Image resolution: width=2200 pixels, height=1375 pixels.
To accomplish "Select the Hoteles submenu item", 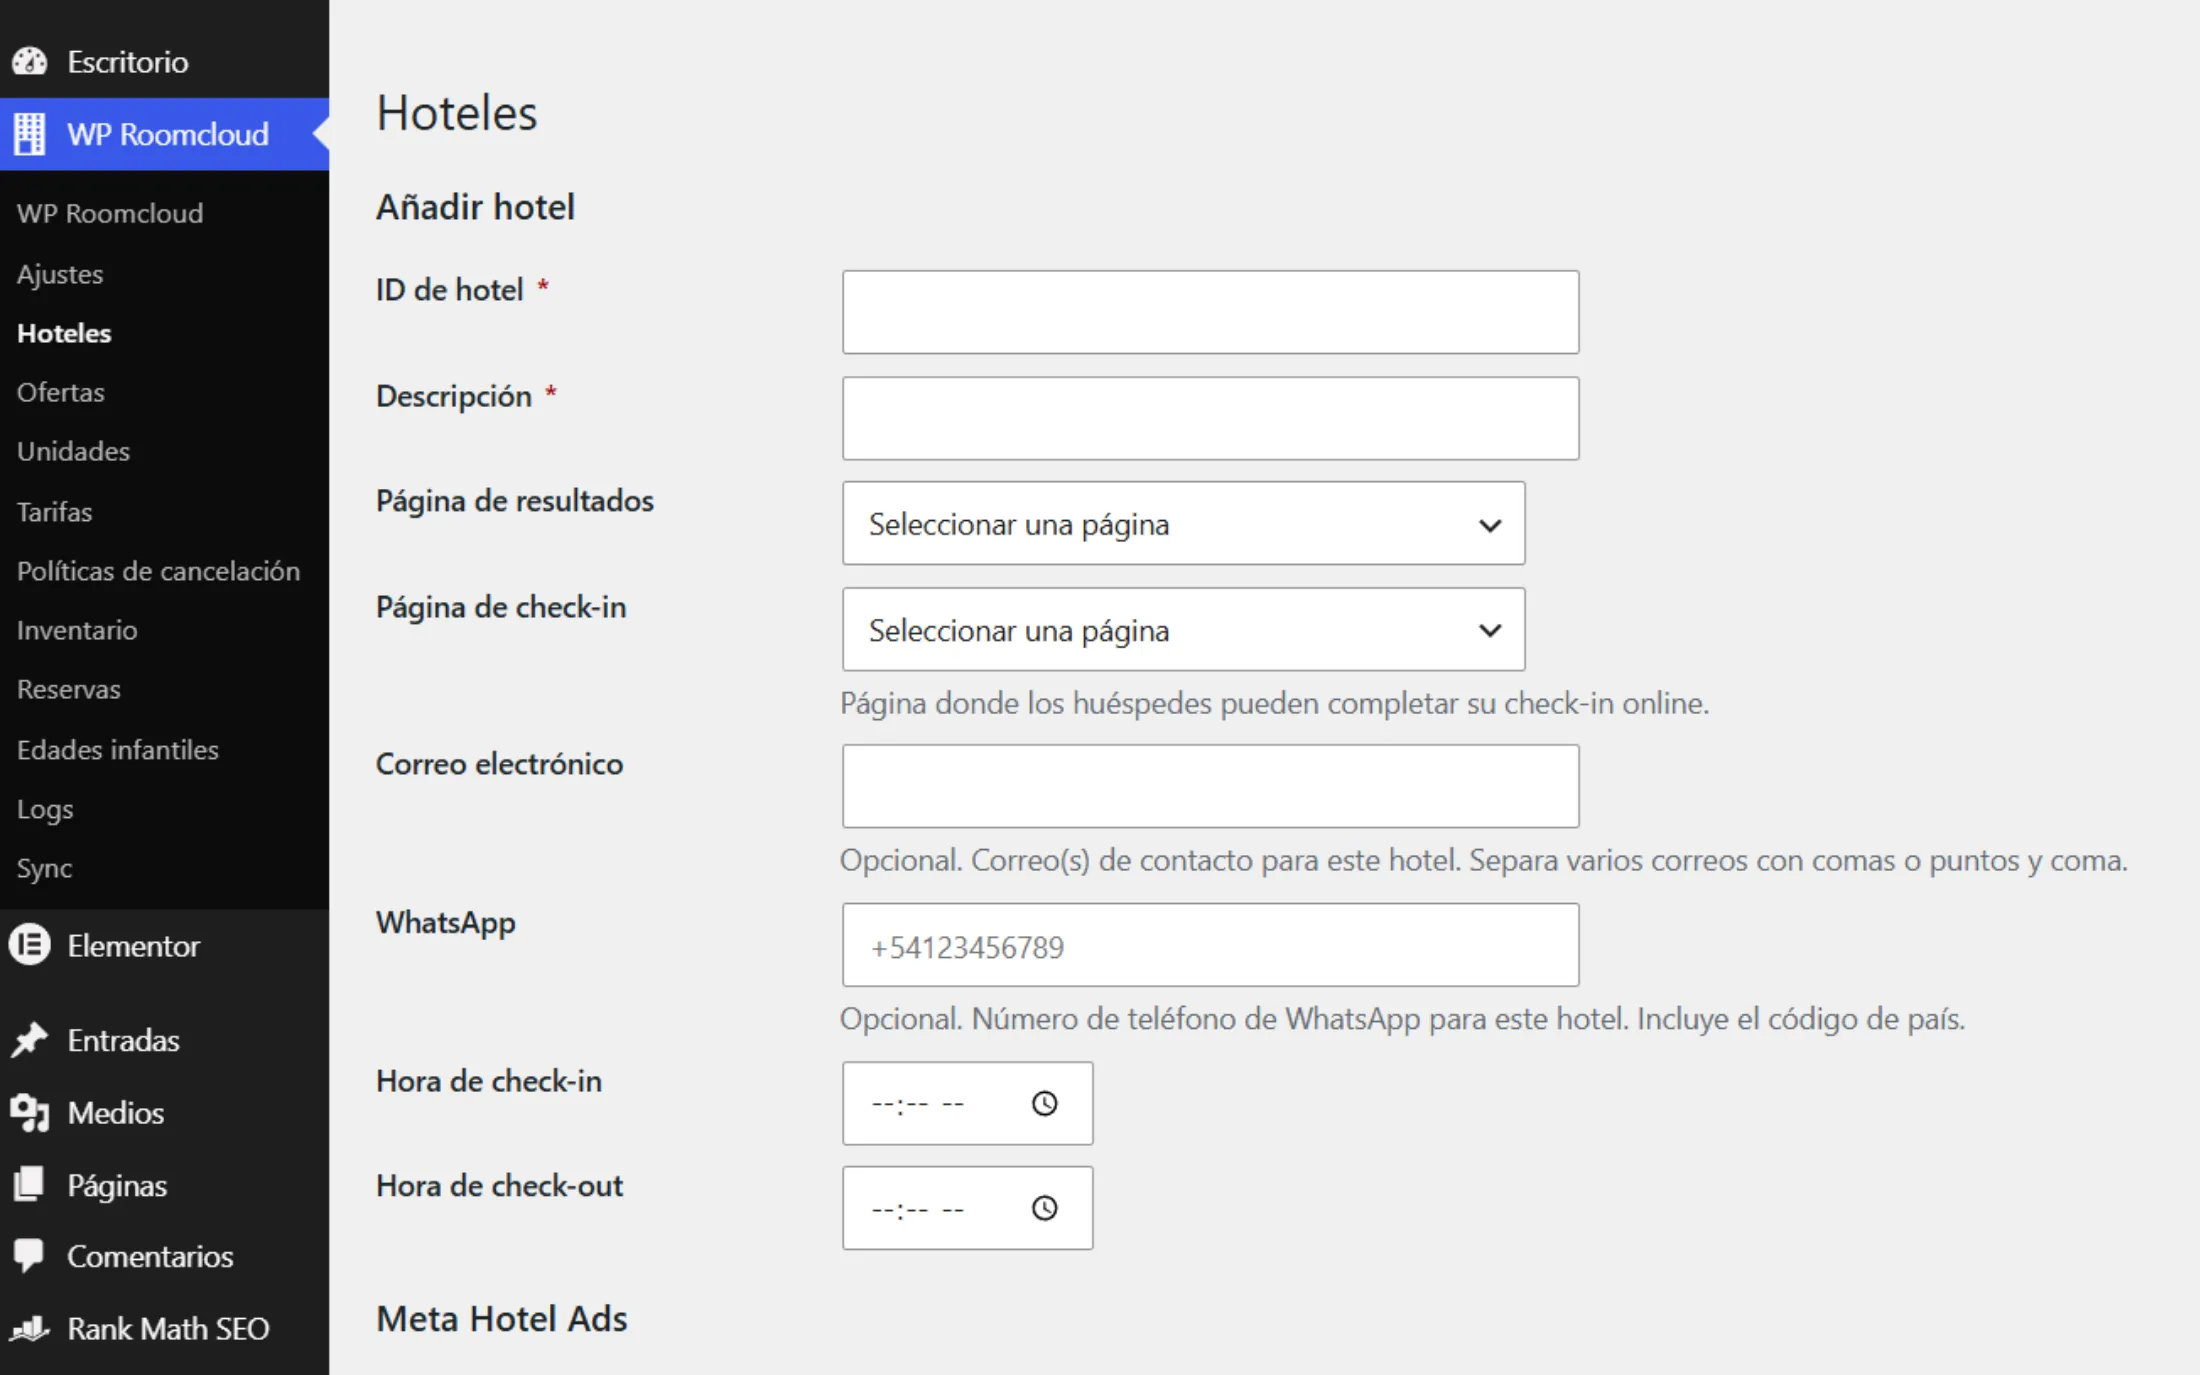I will click(x=64, y=333).
